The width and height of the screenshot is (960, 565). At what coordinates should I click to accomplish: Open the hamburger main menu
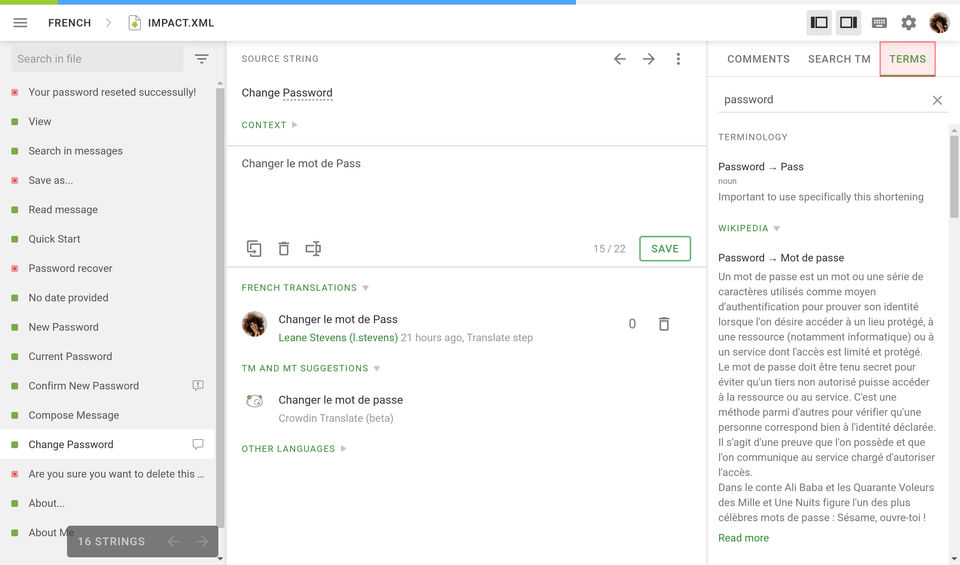point(20,23)
